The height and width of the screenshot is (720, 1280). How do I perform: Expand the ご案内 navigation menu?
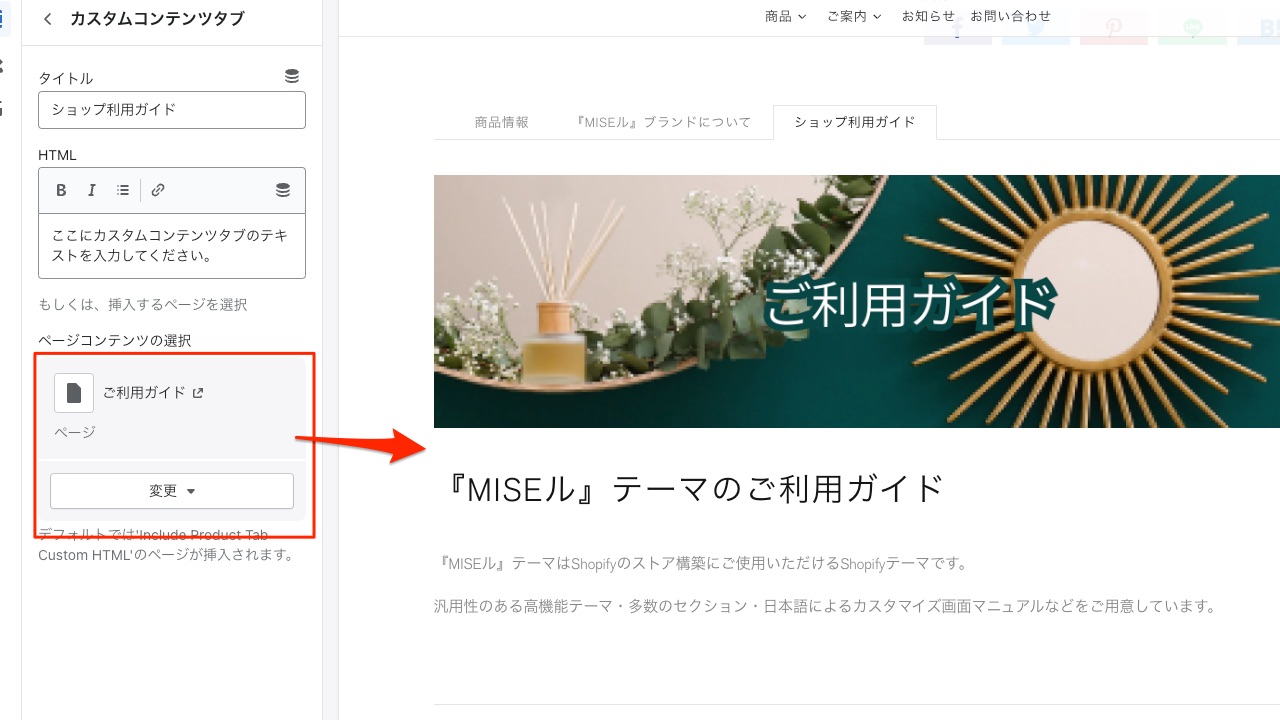[854, 16]
